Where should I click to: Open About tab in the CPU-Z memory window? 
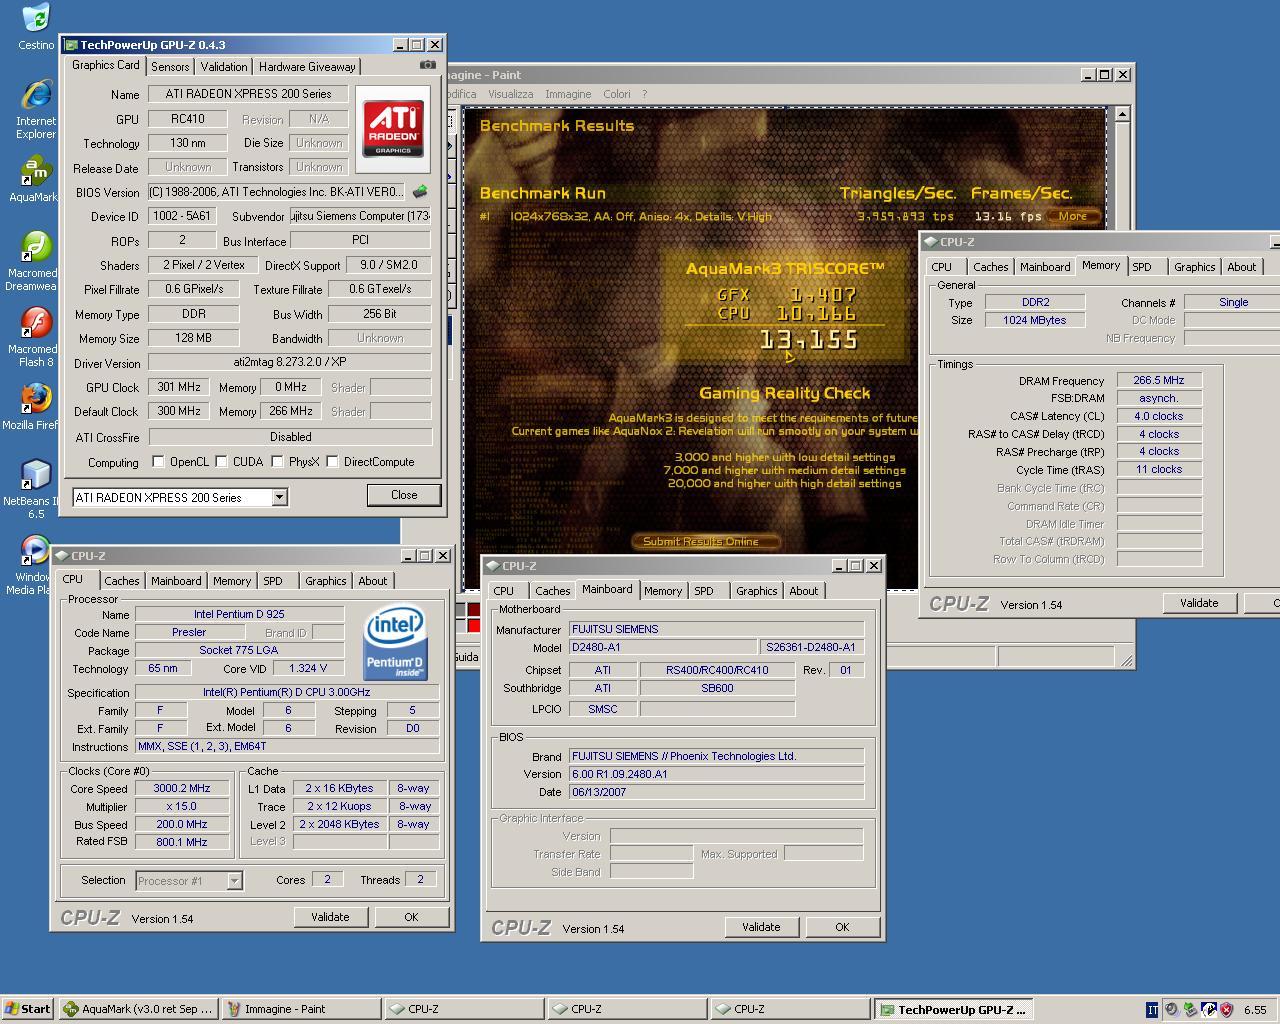point(1242,267)
